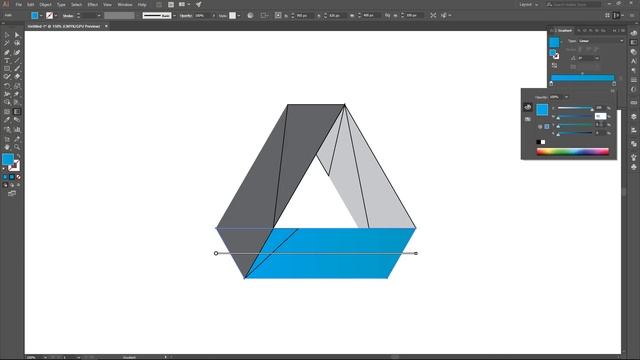
Task: Click the GPU performance rocket icon
Action: tap(199, 4)
